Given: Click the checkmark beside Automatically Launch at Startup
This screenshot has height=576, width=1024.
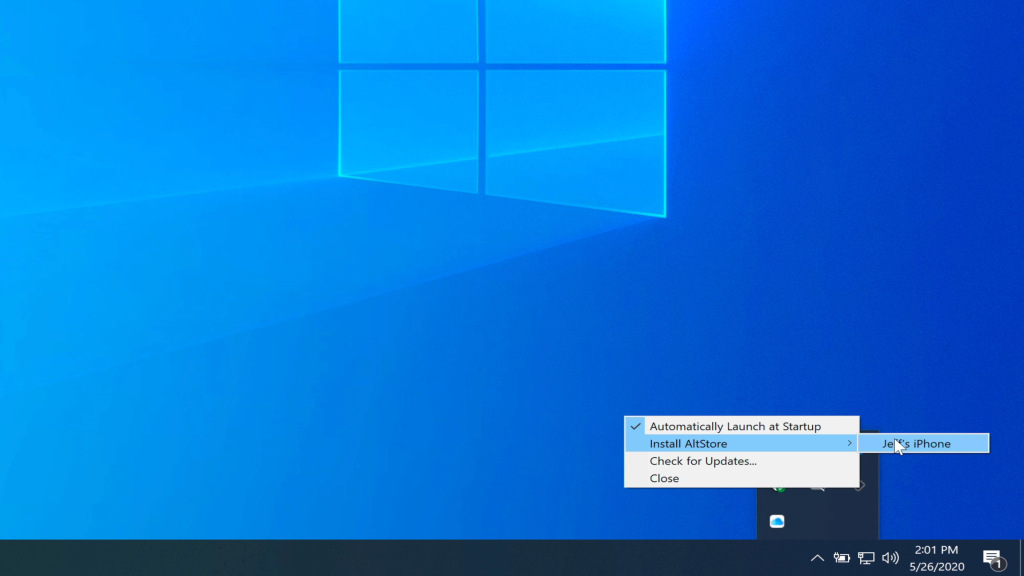Looking at the screenshot, I should click(x=635, y=426).
